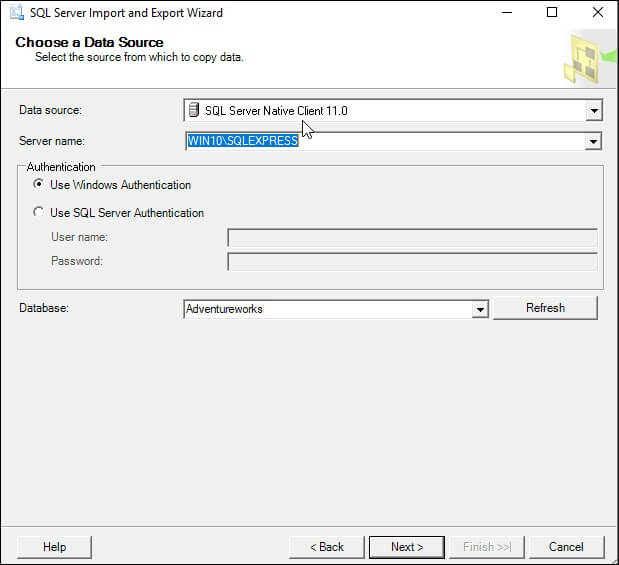Click the wizard icon in the title bar
The image size is (619, 565).
click(15, 13)
